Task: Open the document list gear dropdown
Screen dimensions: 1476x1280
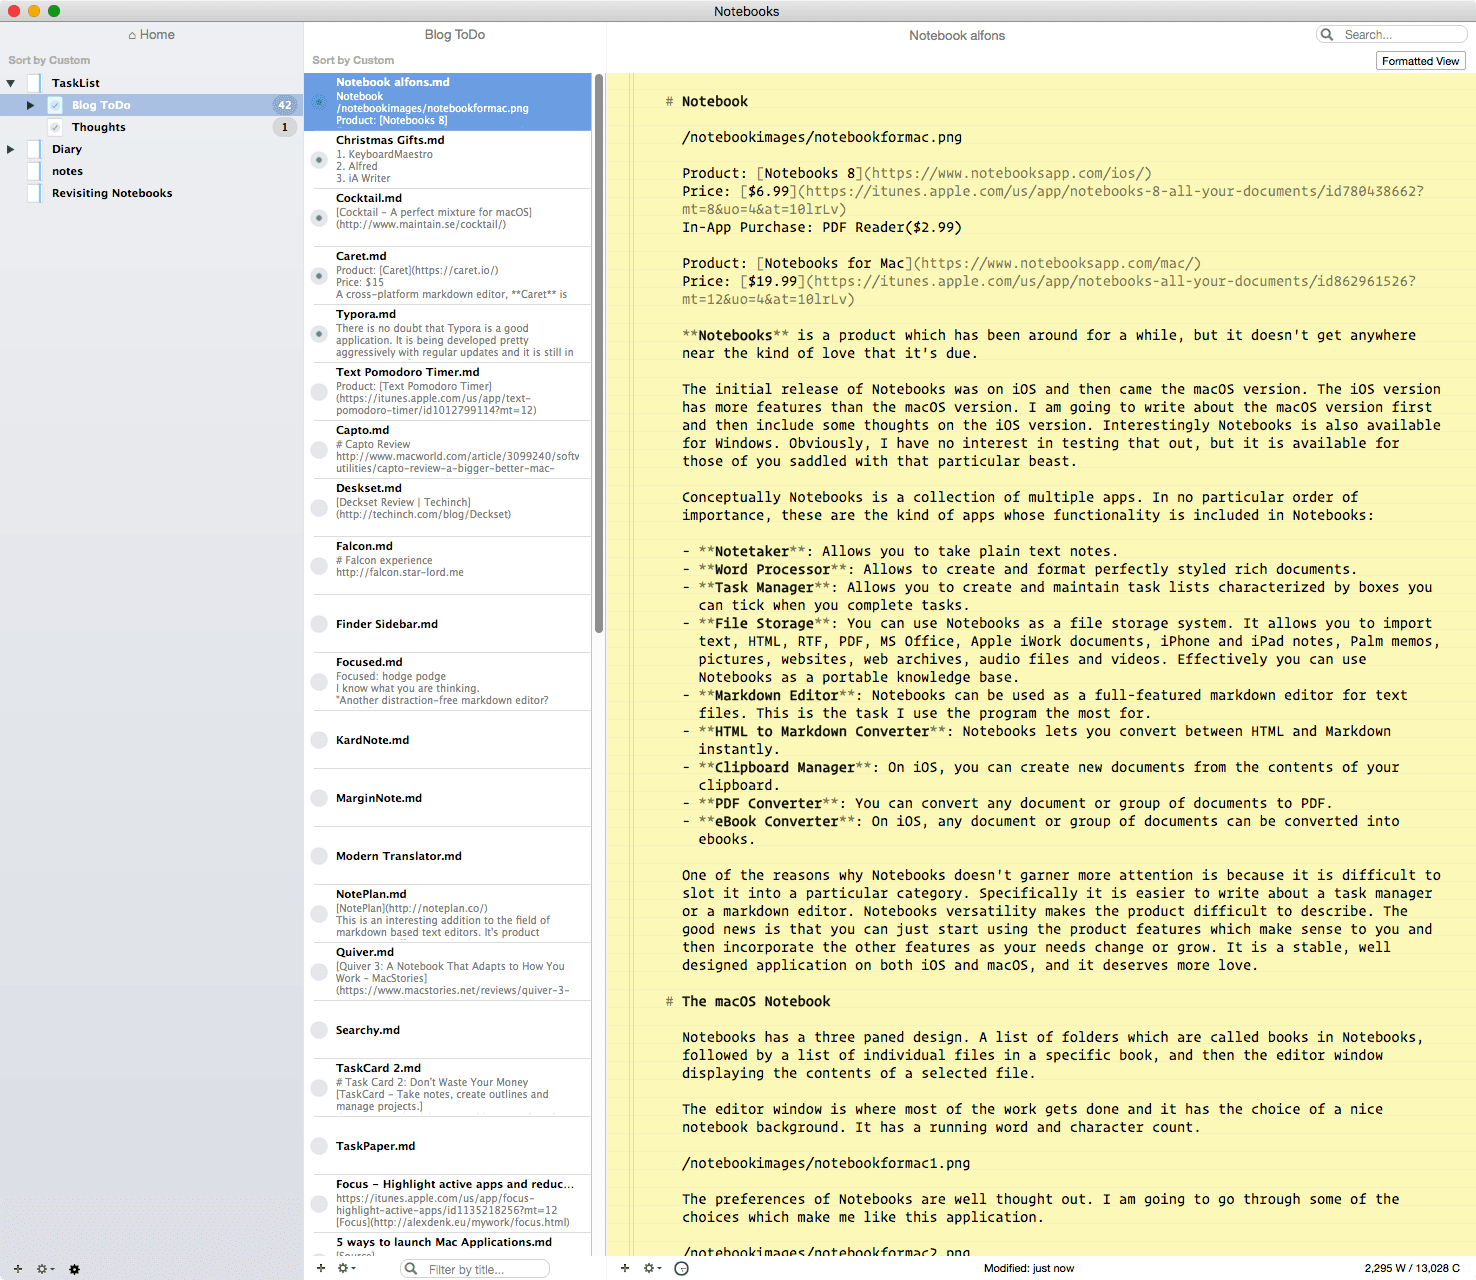Action: [346, 1268]
